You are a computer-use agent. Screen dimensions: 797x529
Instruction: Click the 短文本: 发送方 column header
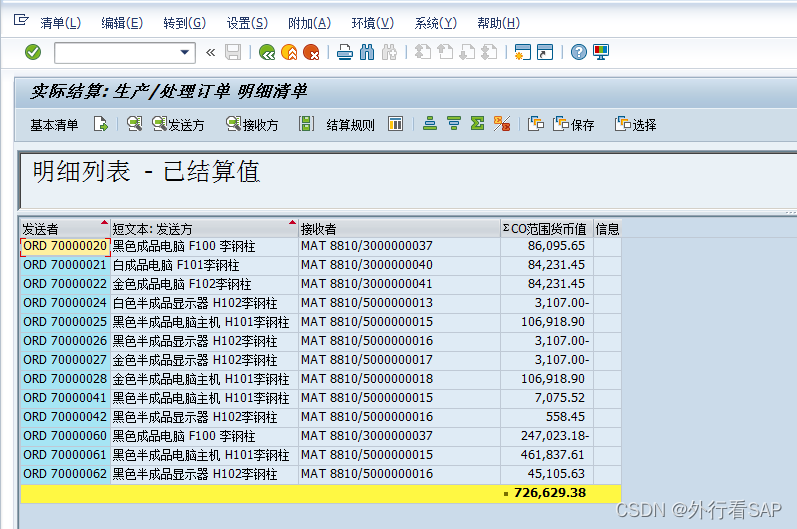204,229
